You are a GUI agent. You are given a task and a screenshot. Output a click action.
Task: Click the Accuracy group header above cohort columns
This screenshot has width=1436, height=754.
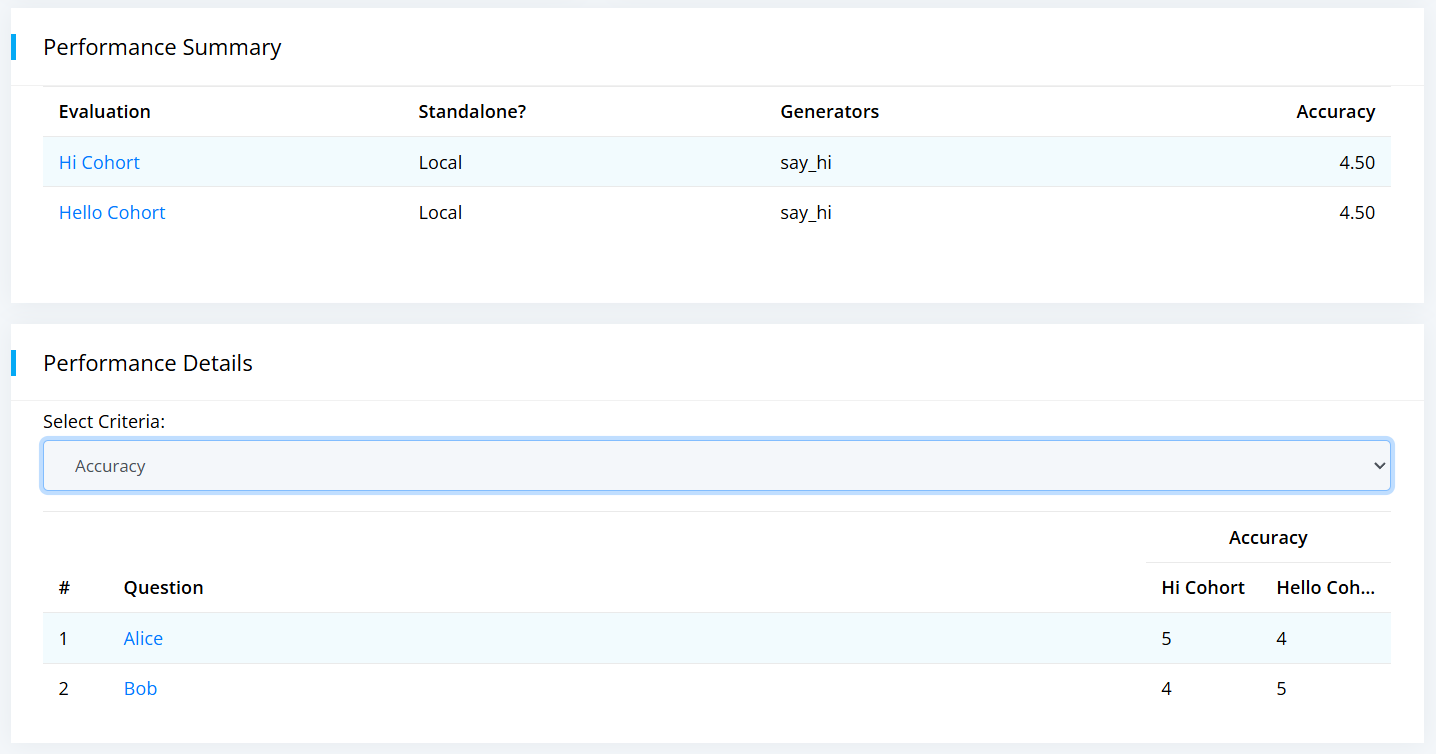[x=1267, y=537]
